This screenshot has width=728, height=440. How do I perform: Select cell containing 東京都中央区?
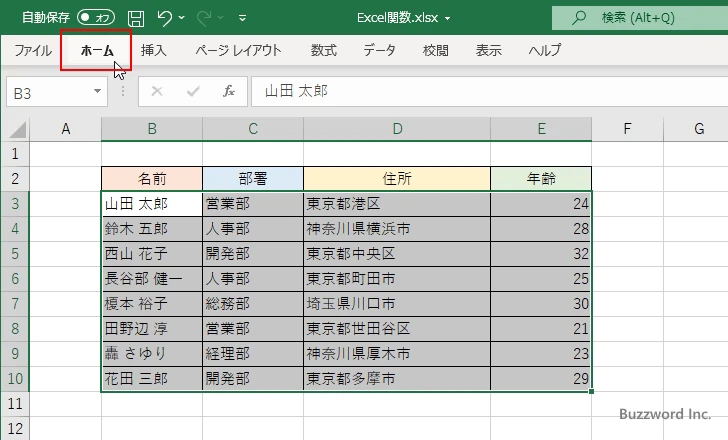pyautogui.click(x=397, y=254)
